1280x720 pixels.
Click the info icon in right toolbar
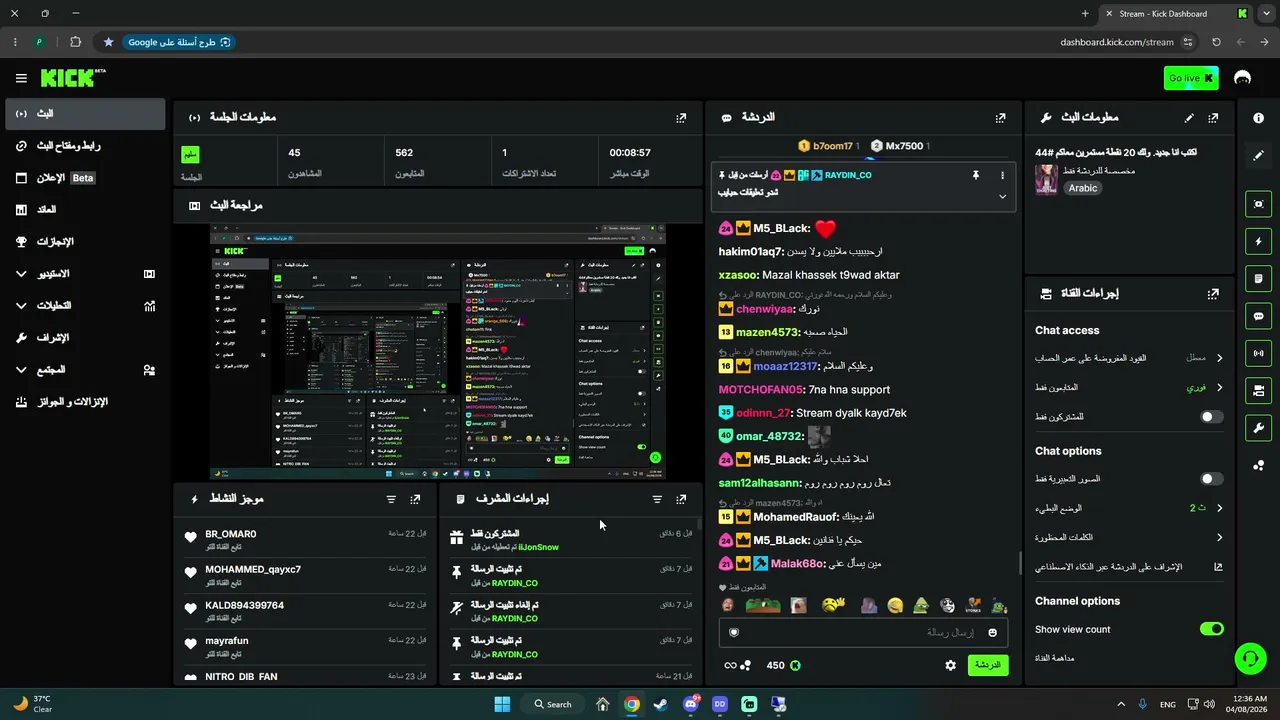pos(1258,118)
